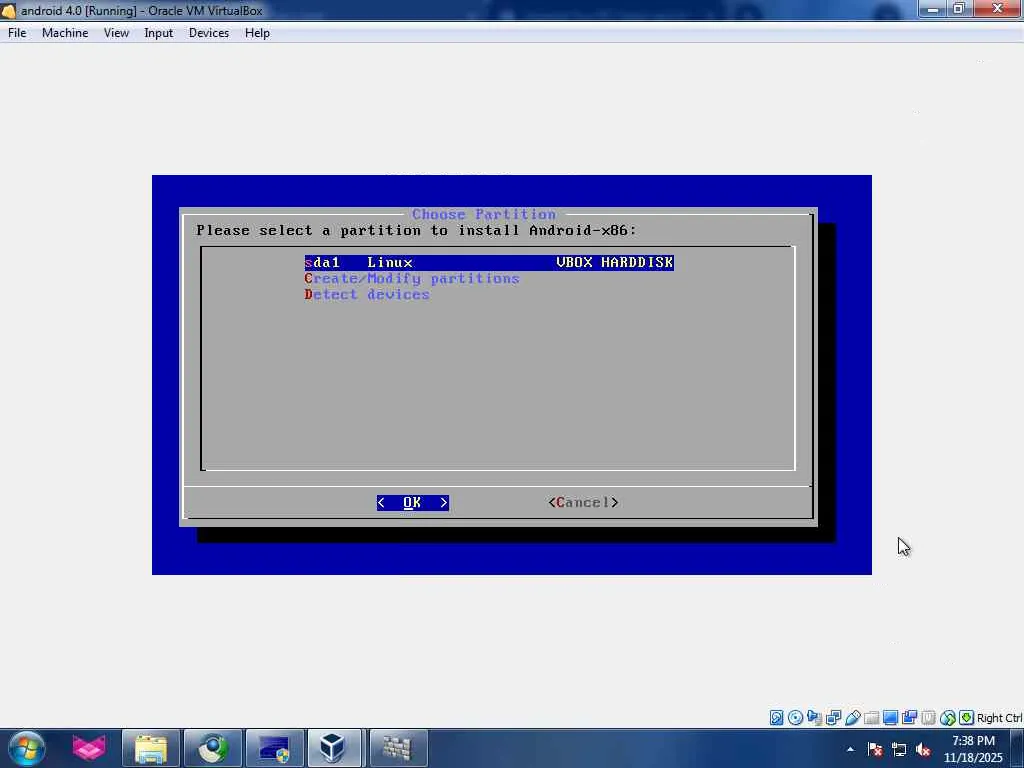This screenshot has width=1024, height=768.
Task: Click the muted volume tray icon
Action: [923, 749]
